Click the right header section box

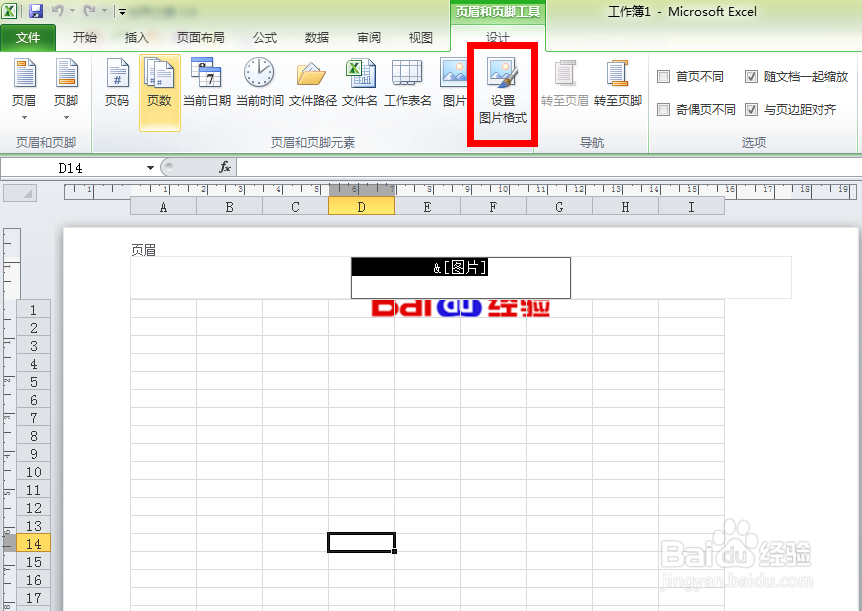[x=681, y=278]
